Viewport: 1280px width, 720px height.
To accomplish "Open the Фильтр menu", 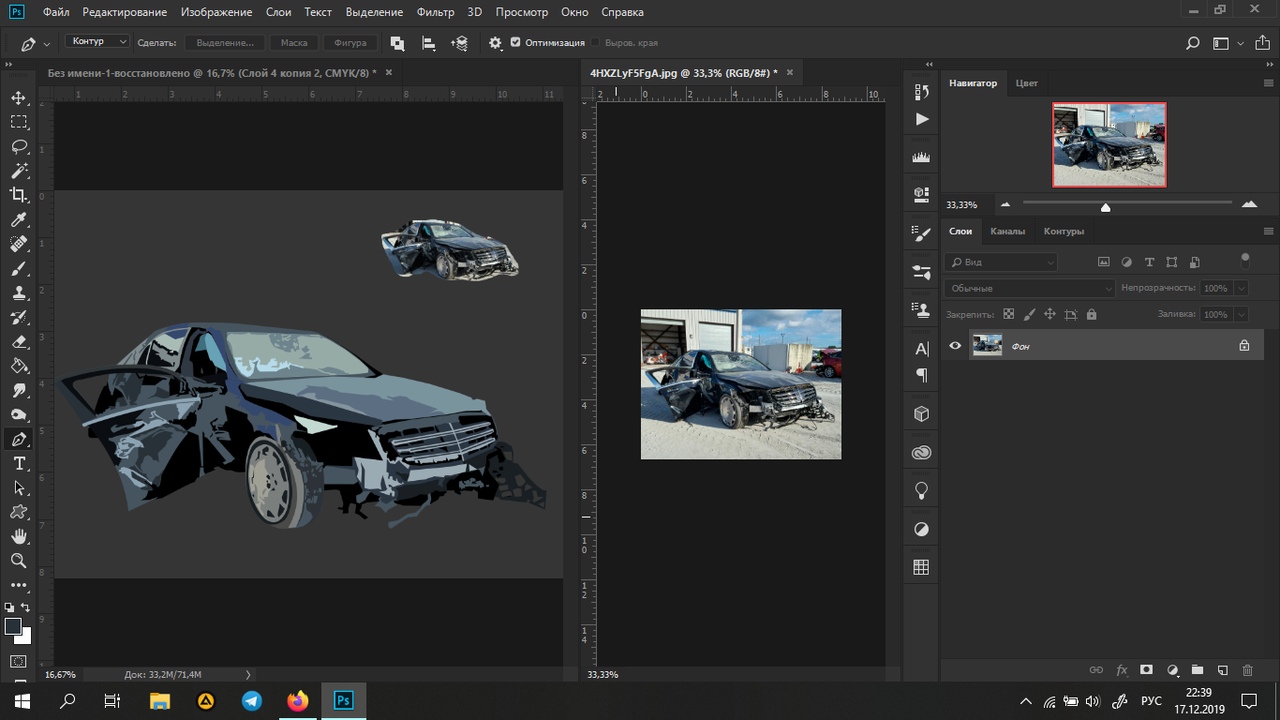I will click(x=435, y=12).
